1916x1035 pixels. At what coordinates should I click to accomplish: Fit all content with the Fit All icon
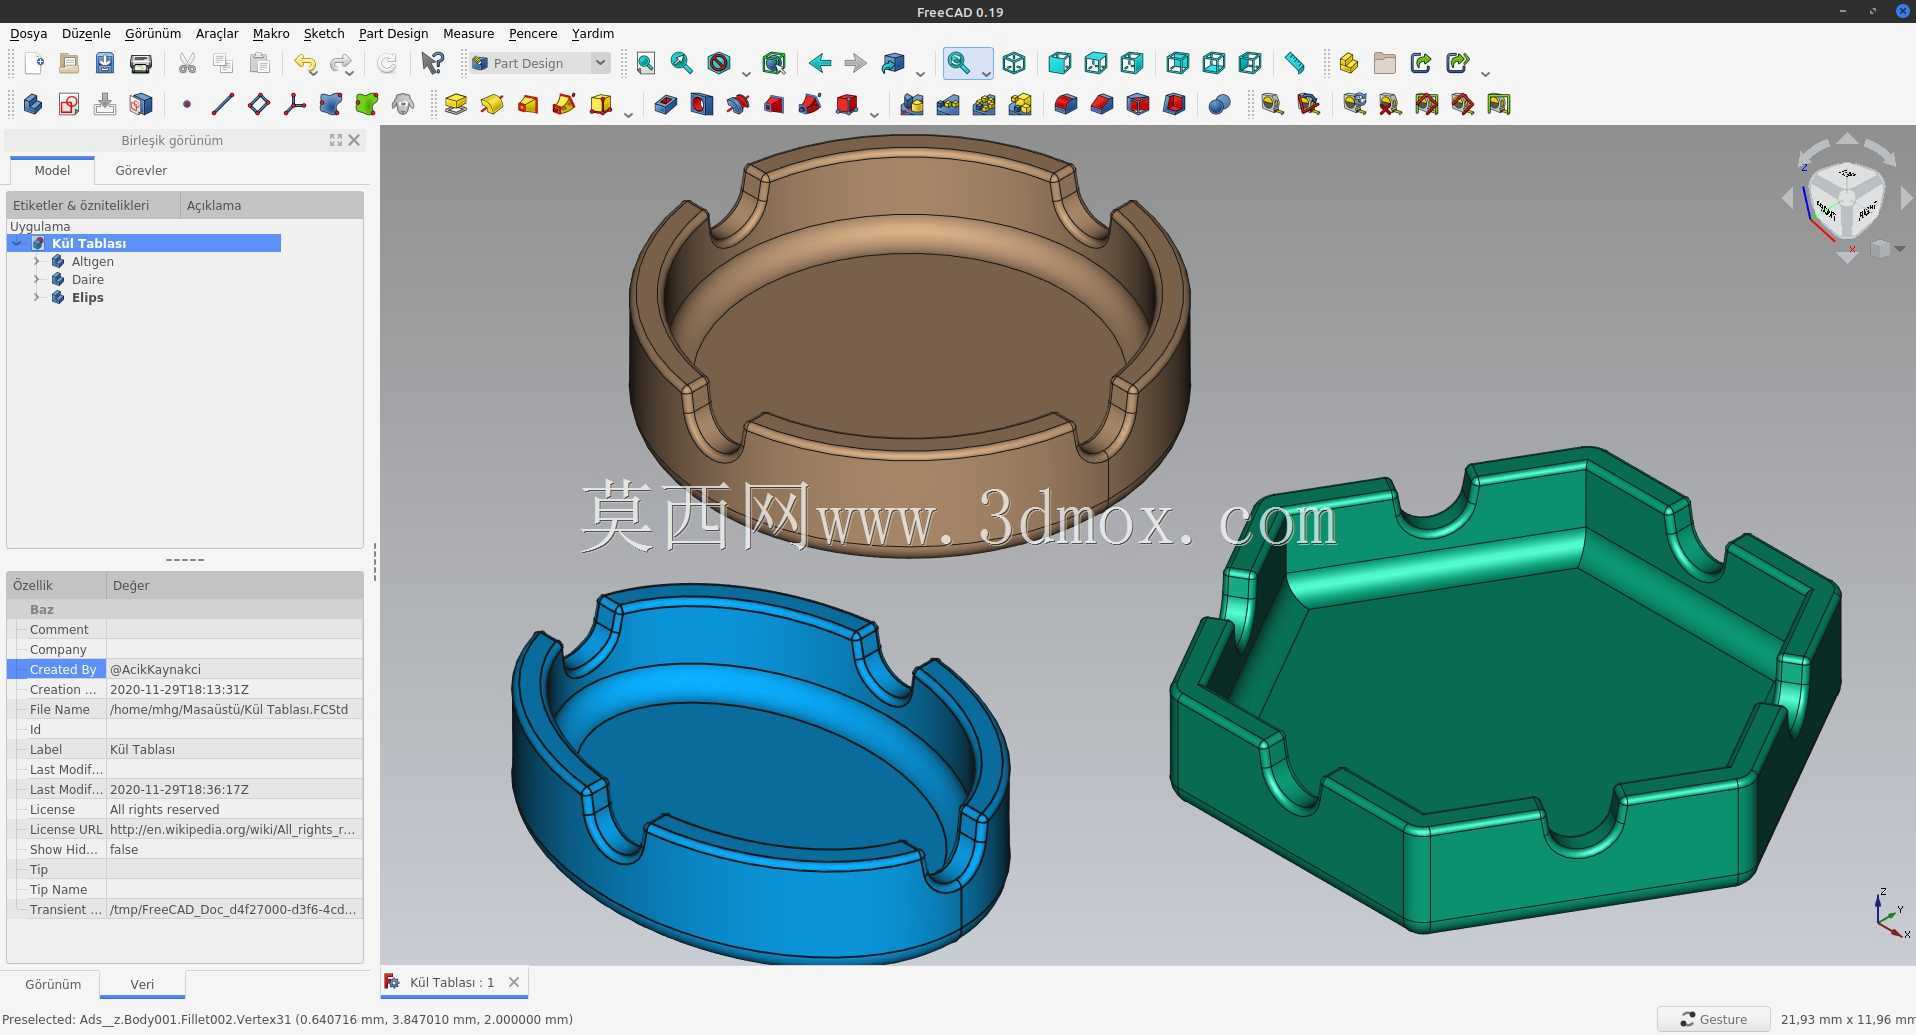coord(646,64)
